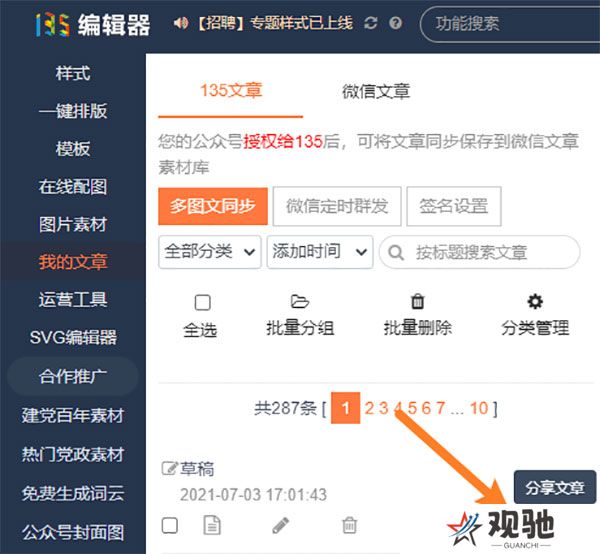Go to page 6 of articles

[x=426, y=408]
